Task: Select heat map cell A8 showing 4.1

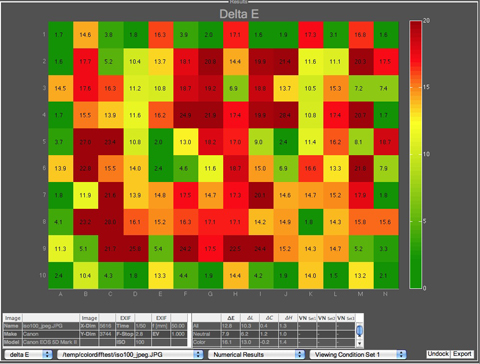Action: pyautogui.click(x=61, y=222)
